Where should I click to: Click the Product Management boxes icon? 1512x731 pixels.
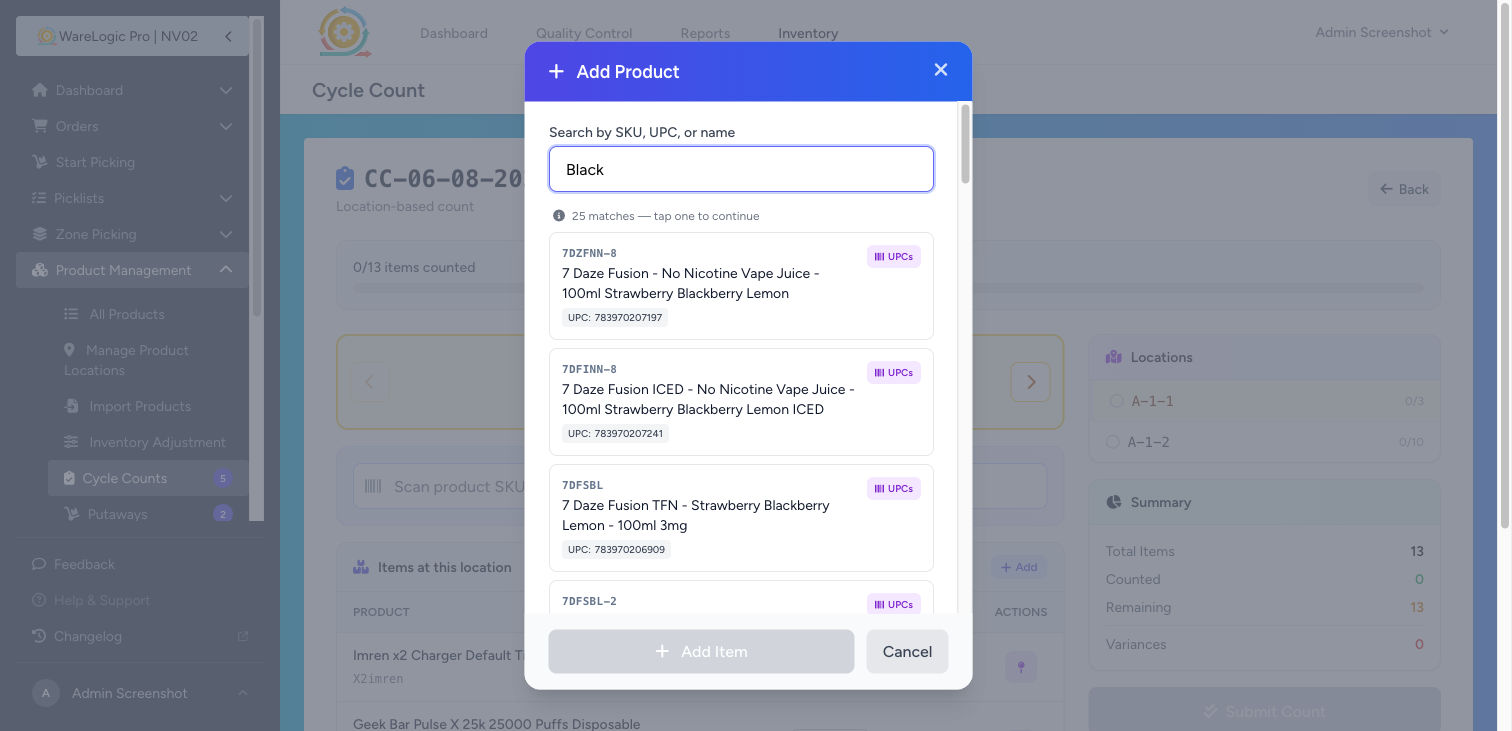(40, 270)
